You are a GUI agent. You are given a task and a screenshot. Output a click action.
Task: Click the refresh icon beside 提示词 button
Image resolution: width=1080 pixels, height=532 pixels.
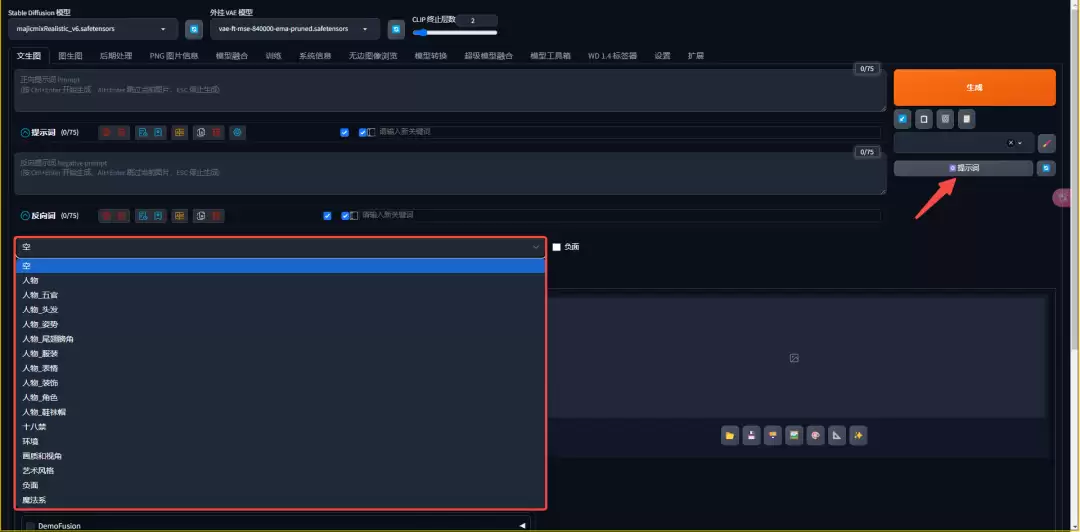[x=1046, y=168]
